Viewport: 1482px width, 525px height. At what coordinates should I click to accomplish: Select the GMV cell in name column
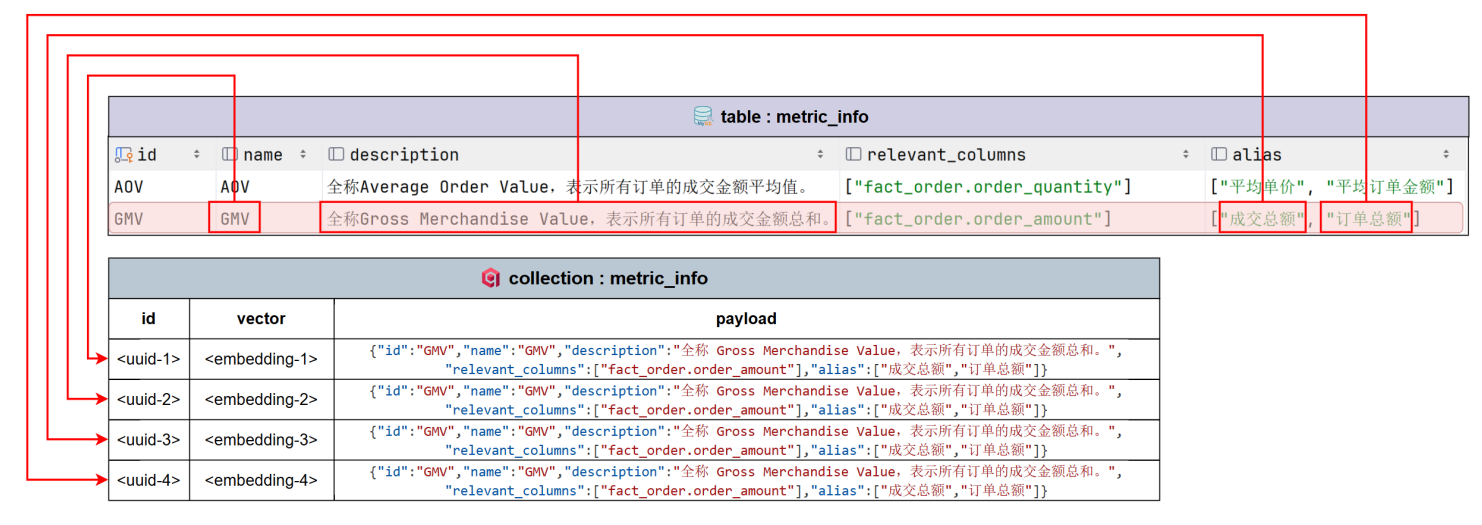click(235, 219)
